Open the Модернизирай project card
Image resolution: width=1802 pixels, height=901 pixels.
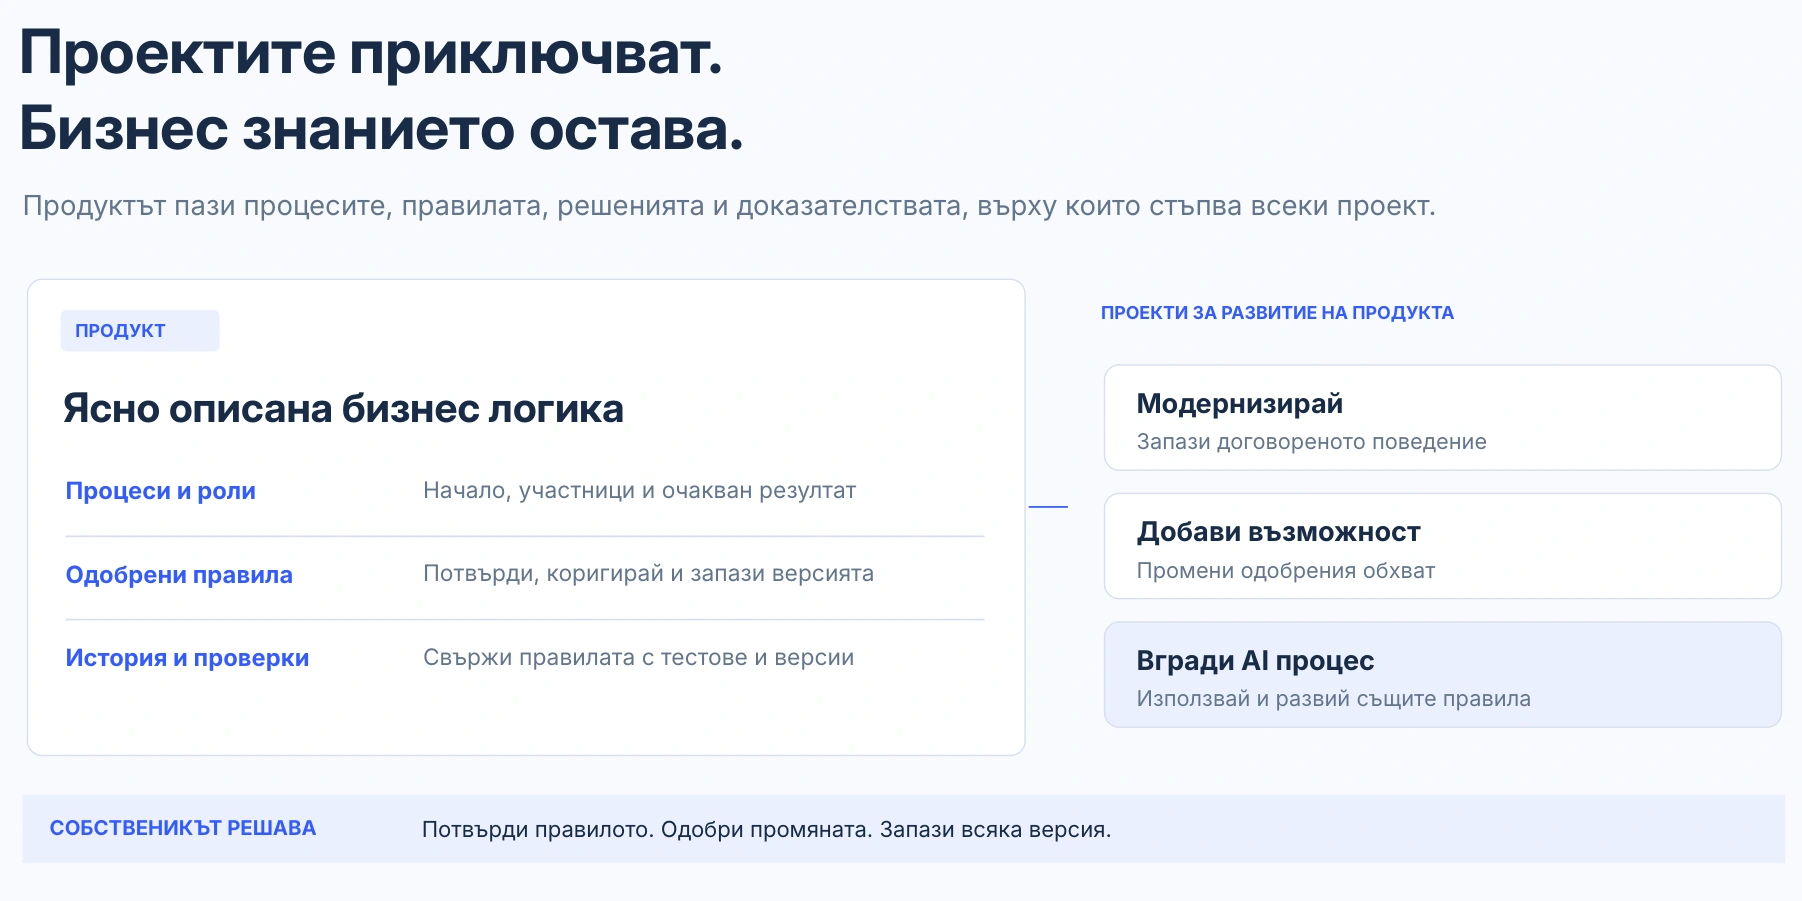[1442, 417]
